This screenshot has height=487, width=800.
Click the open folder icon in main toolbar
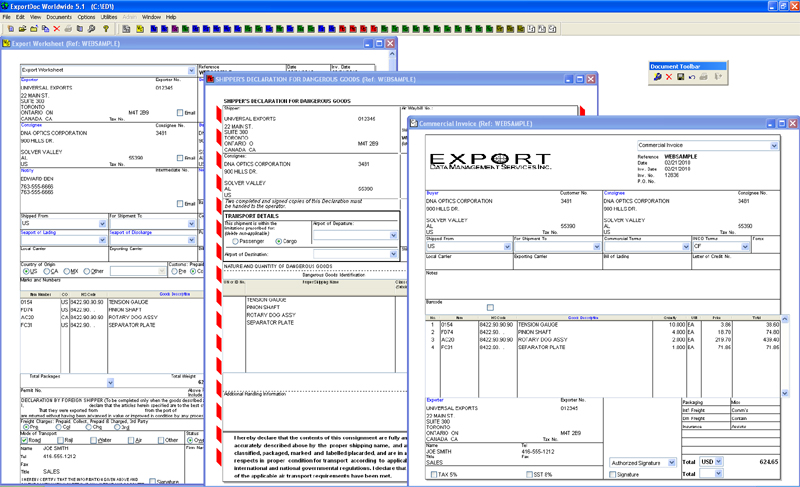(22, 29)
